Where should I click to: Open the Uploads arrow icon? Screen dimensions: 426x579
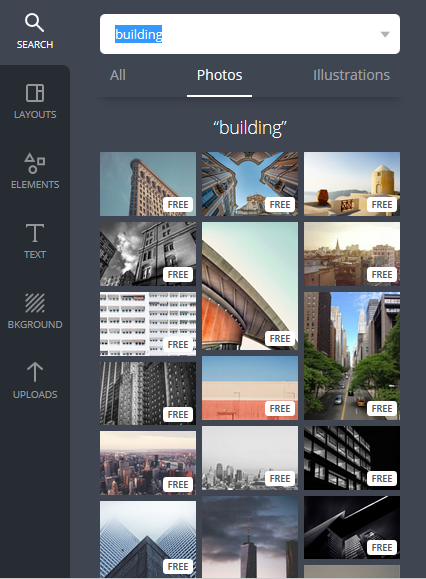coord(35,372)
